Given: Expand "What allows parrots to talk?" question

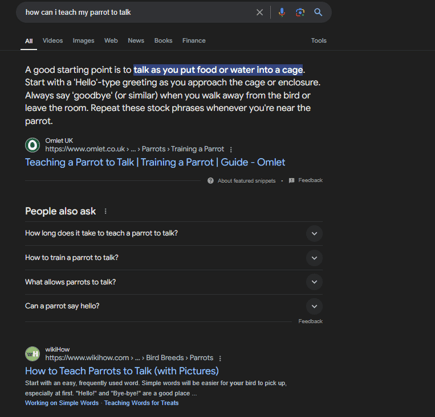Looking at the screenshot, I should click(174, 282).
